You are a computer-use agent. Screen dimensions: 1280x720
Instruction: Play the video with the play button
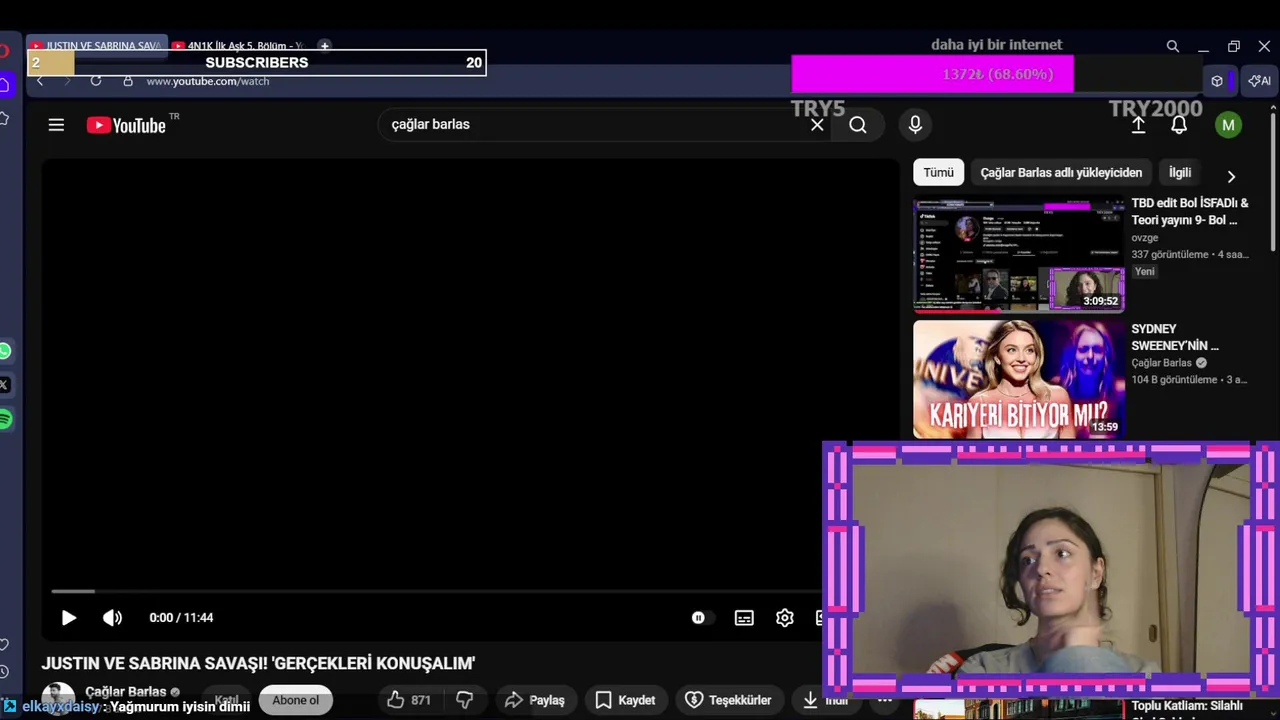click(69, 618)
